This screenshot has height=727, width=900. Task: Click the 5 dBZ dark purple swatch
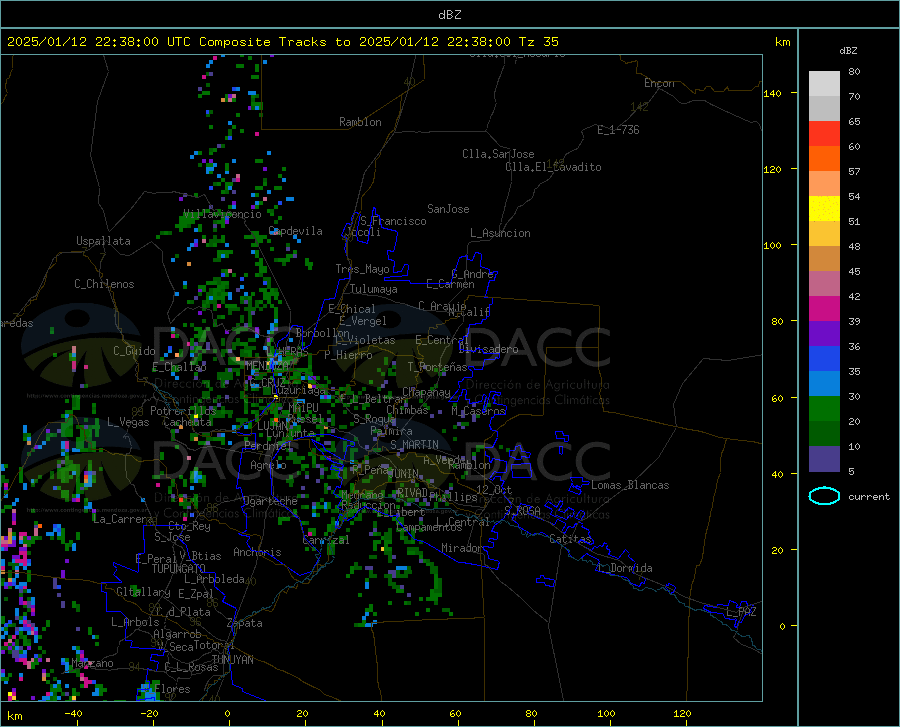coord(824,459)
